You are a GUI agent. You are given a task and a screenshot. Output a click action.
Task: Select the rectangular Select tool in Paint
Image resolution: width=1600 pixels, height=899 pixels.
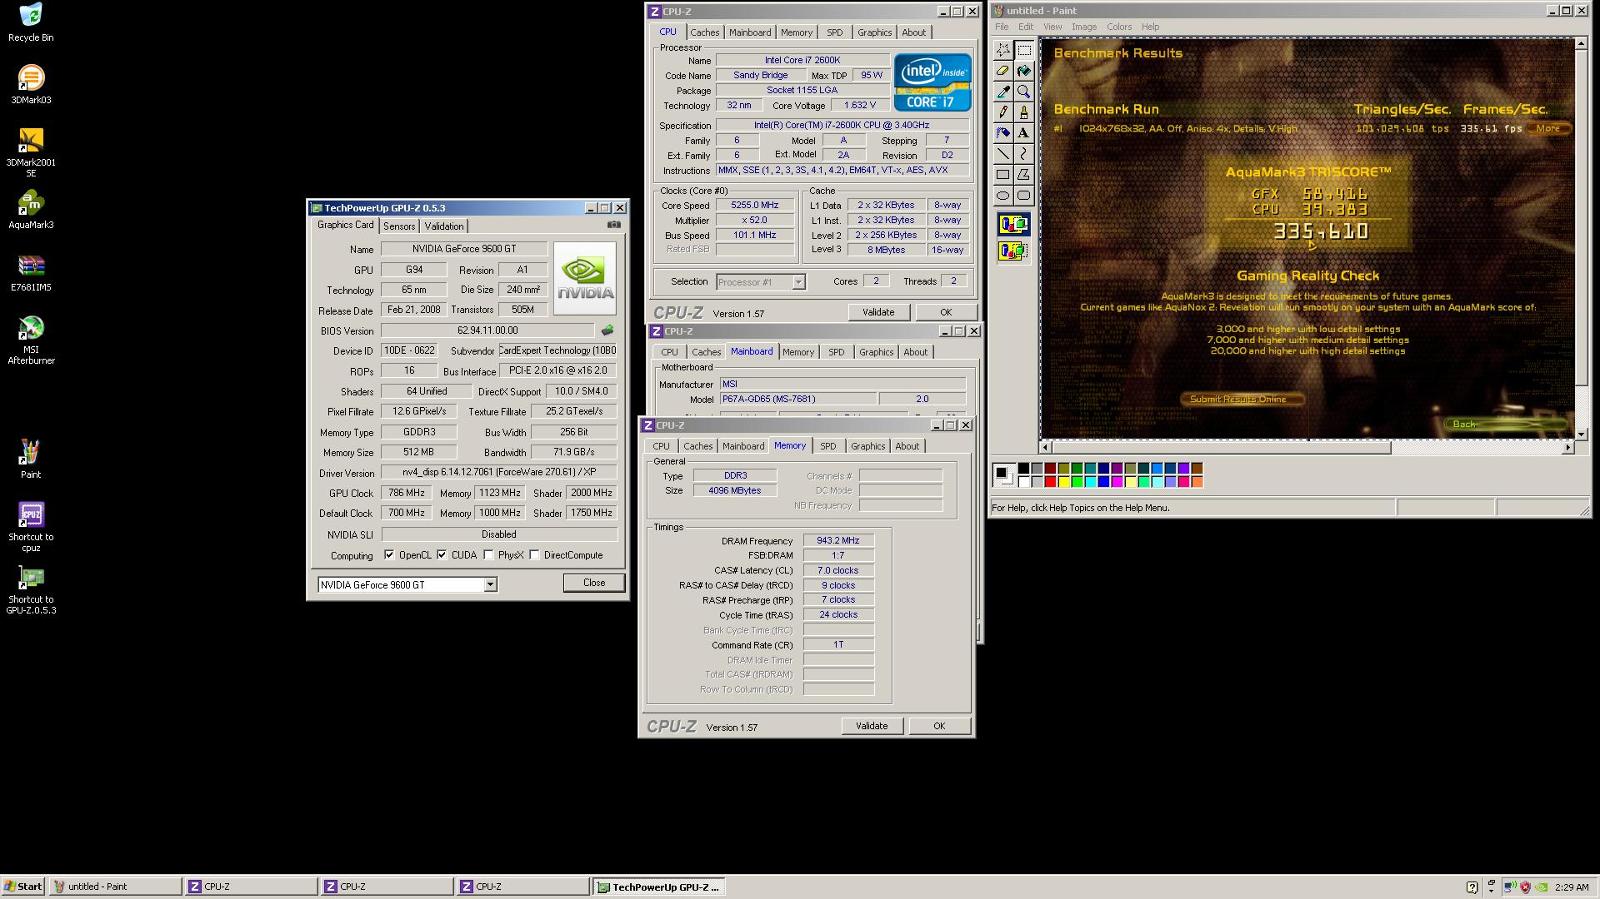coord(1024,49)
